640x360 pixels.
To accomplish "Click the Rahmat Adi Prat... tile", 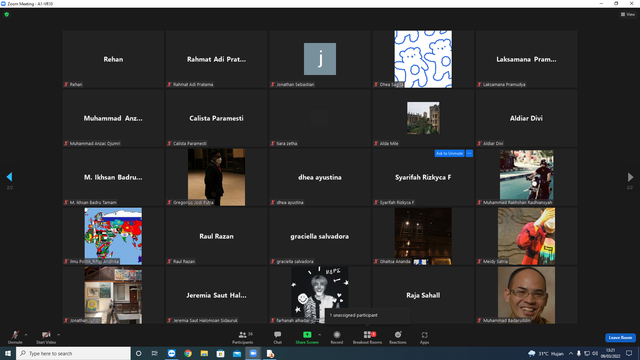I will (216, 59).
